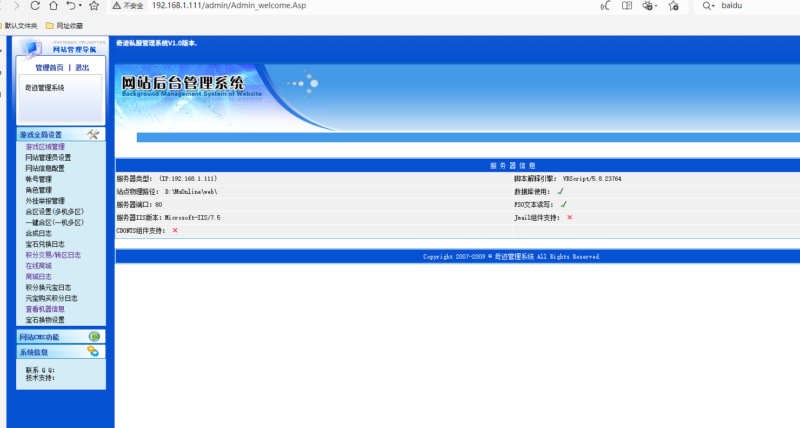This screenshot has height=428, width=800.
Task: Open 帐号管理 menu item
Action: (39, 179)
